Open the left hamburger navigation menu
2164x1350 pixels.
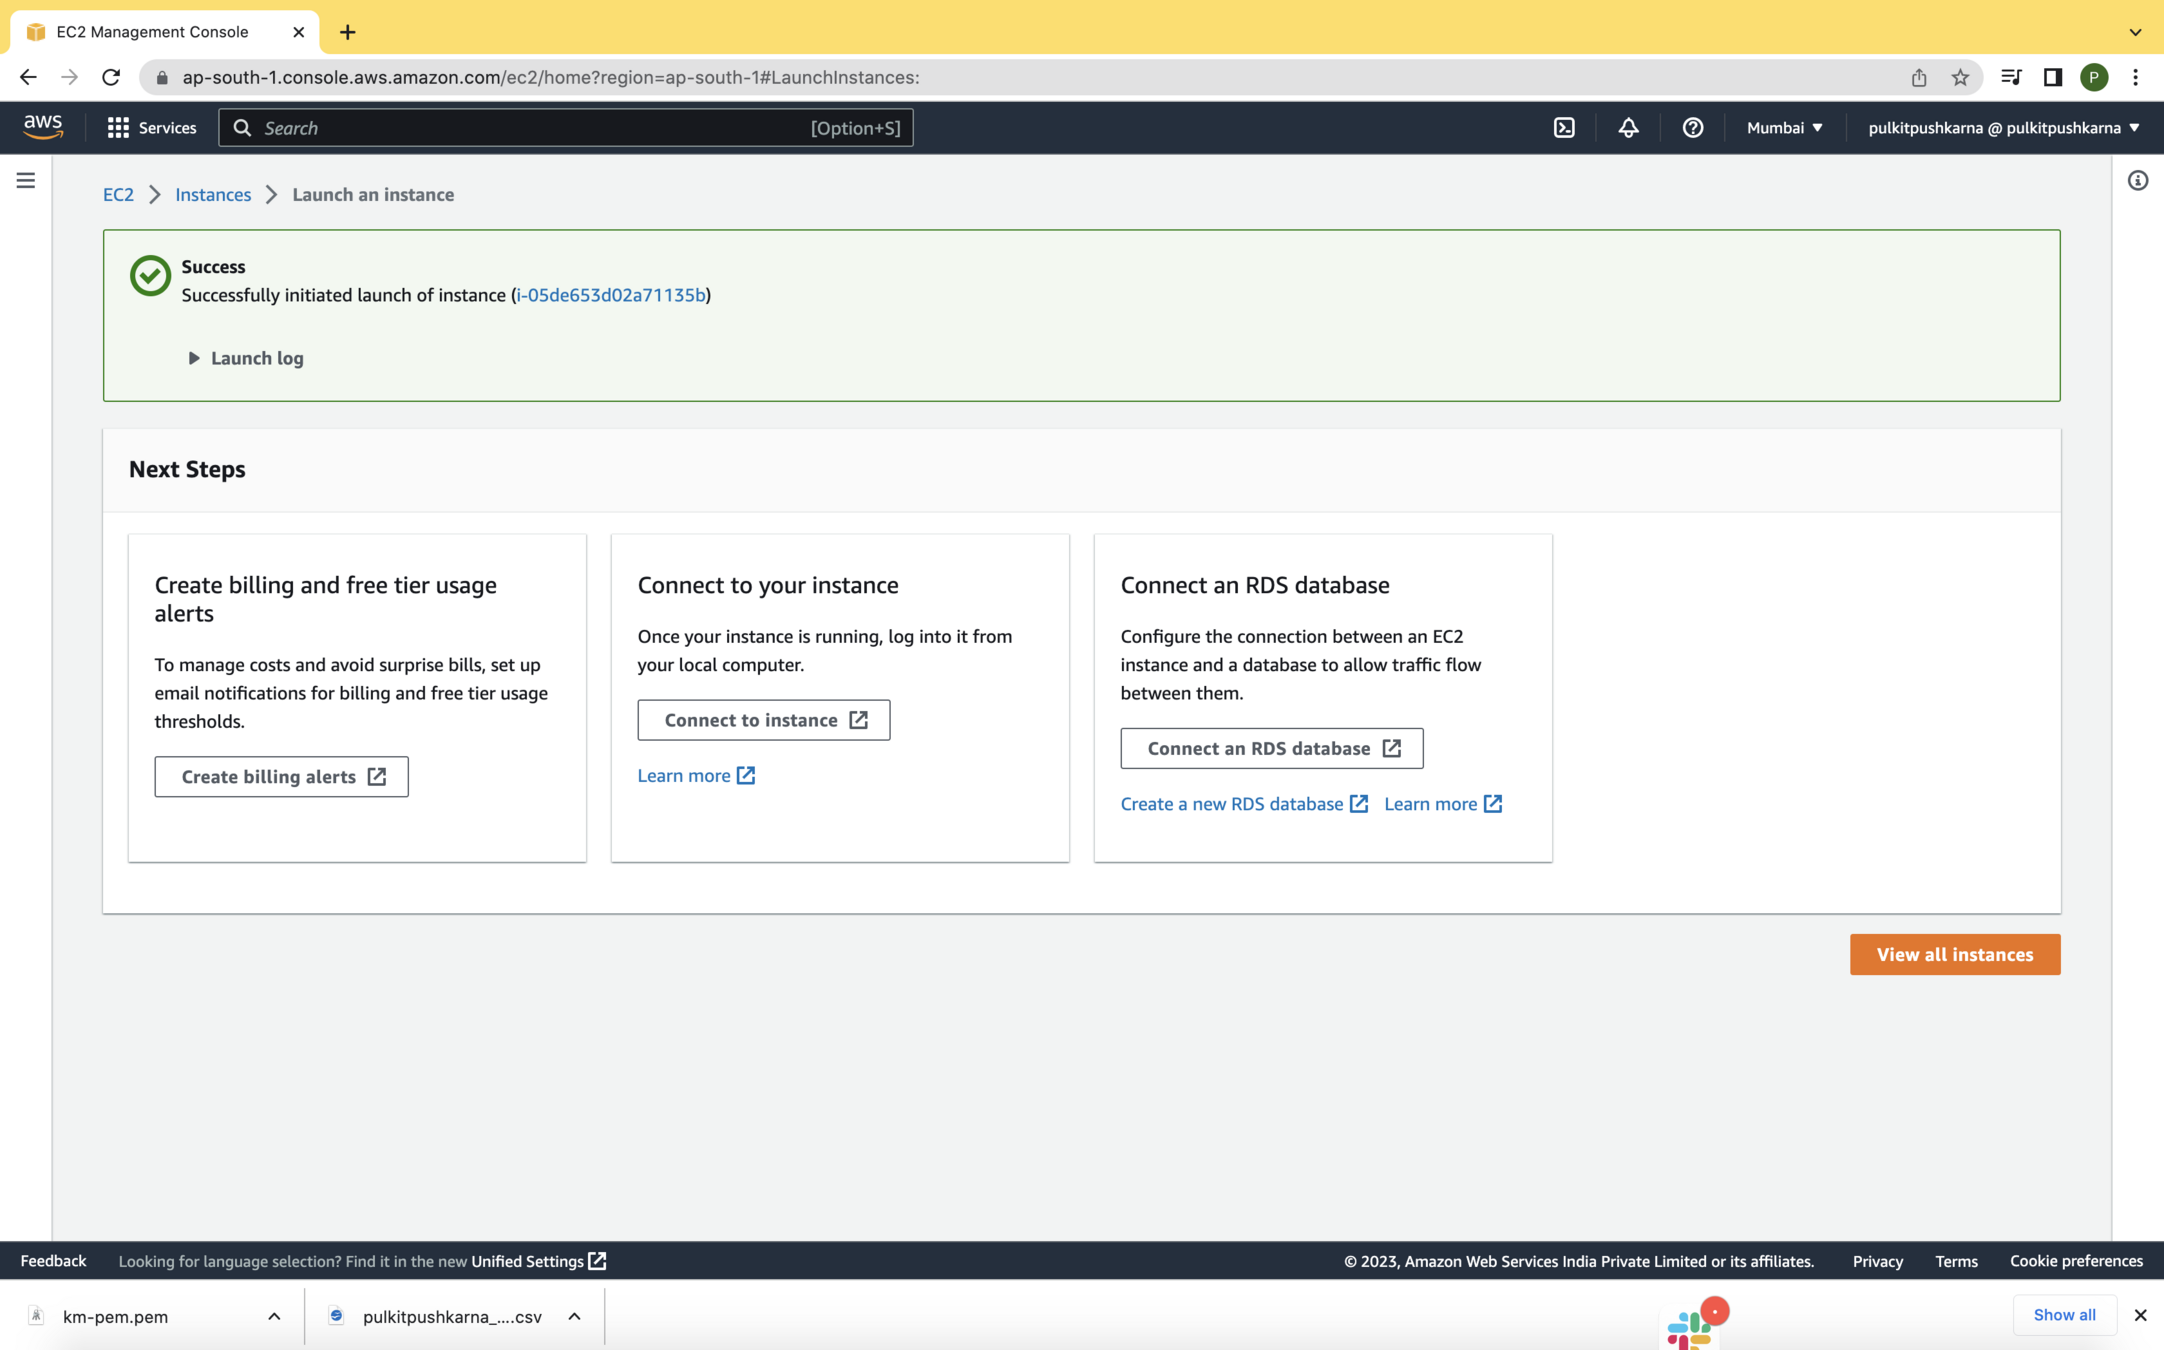(x=26, y=180)
